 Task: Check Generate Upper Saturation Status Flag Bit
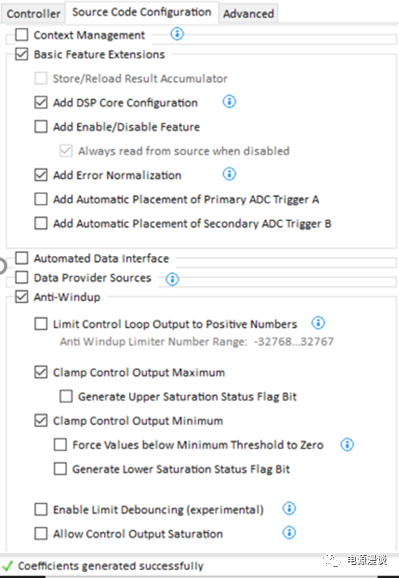click(66, 396)
